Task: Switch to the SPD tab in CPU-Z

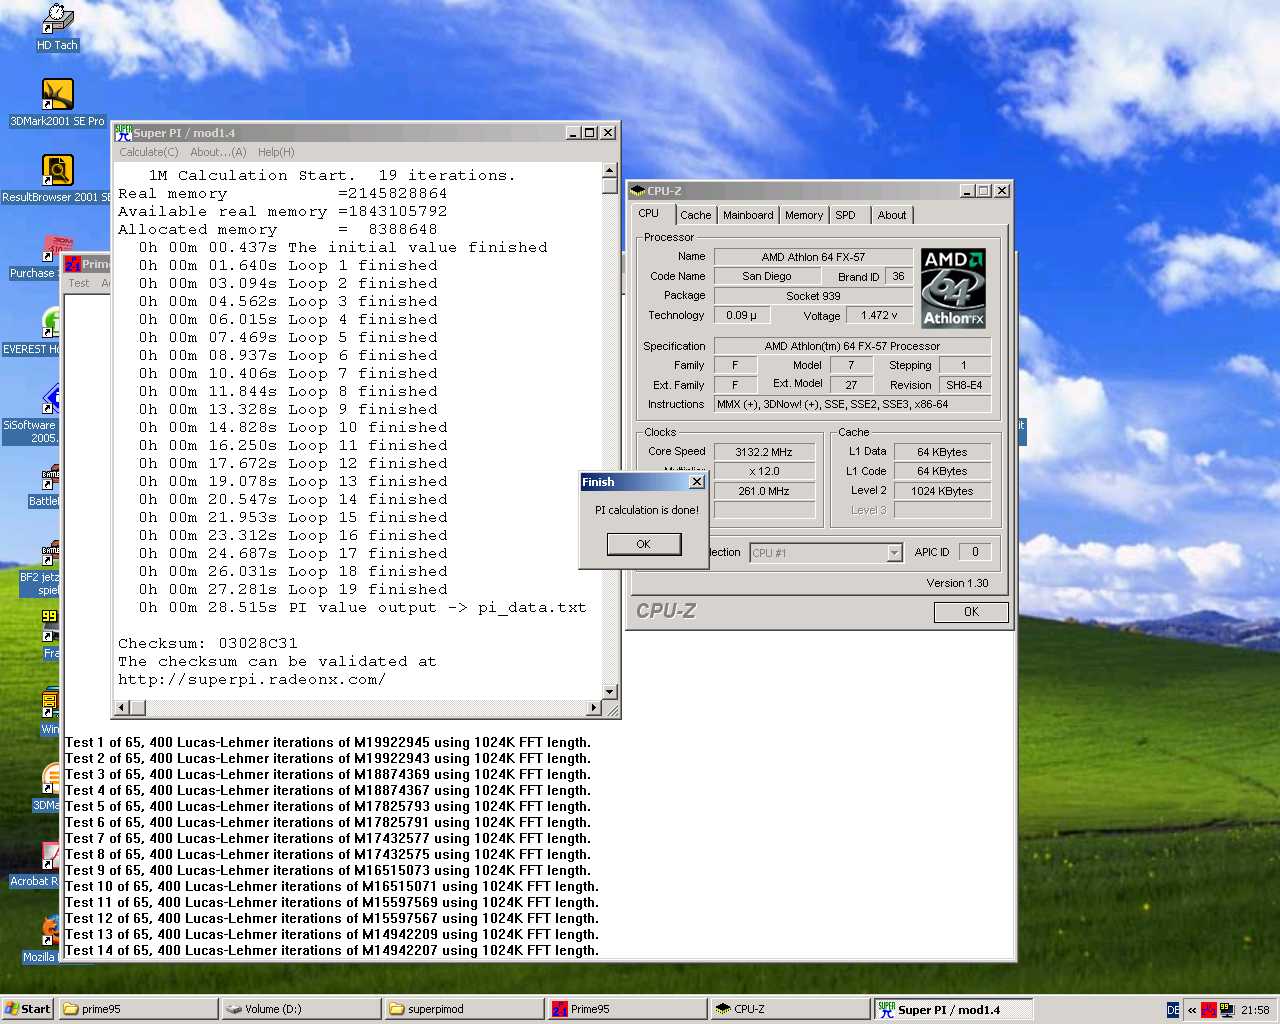Action: (x=846, y=215)
